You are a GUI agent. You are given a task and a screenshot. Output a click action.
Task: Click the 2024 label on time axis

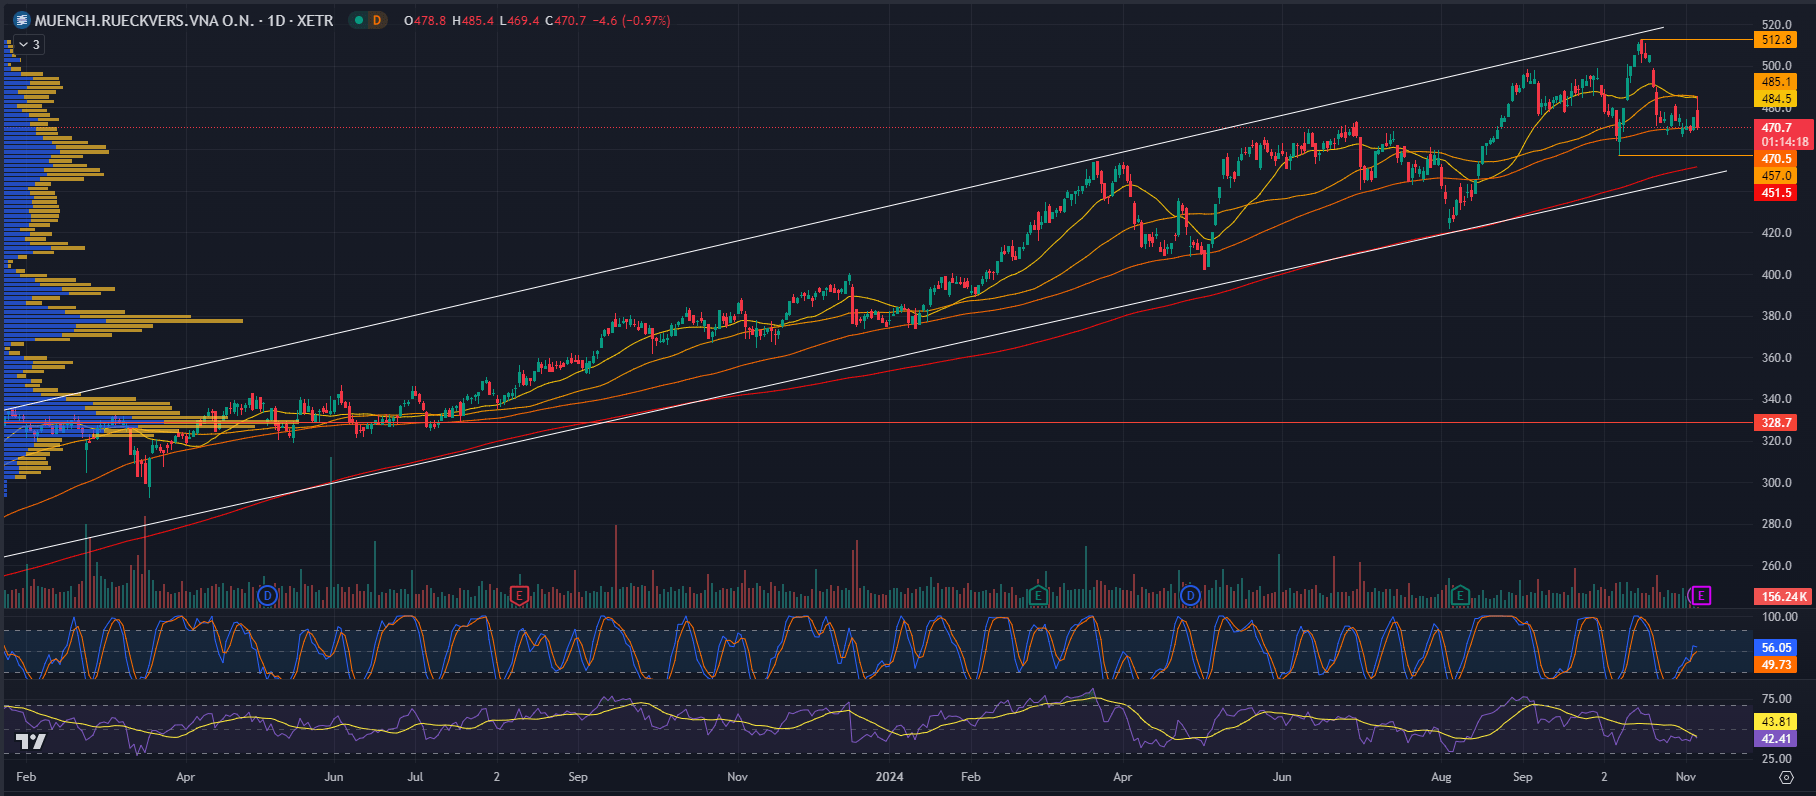pyautogui.click(x=889, y=777)
